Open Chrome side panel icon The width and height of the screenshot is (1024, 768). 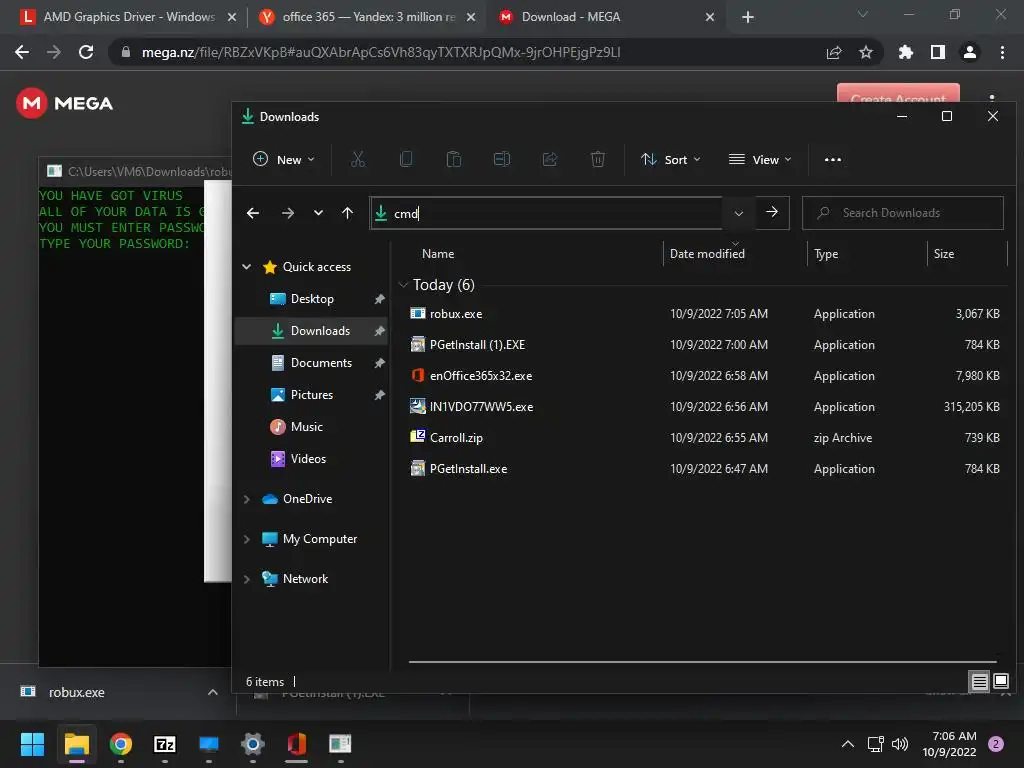pyautogui.click(x=938, y=52)
